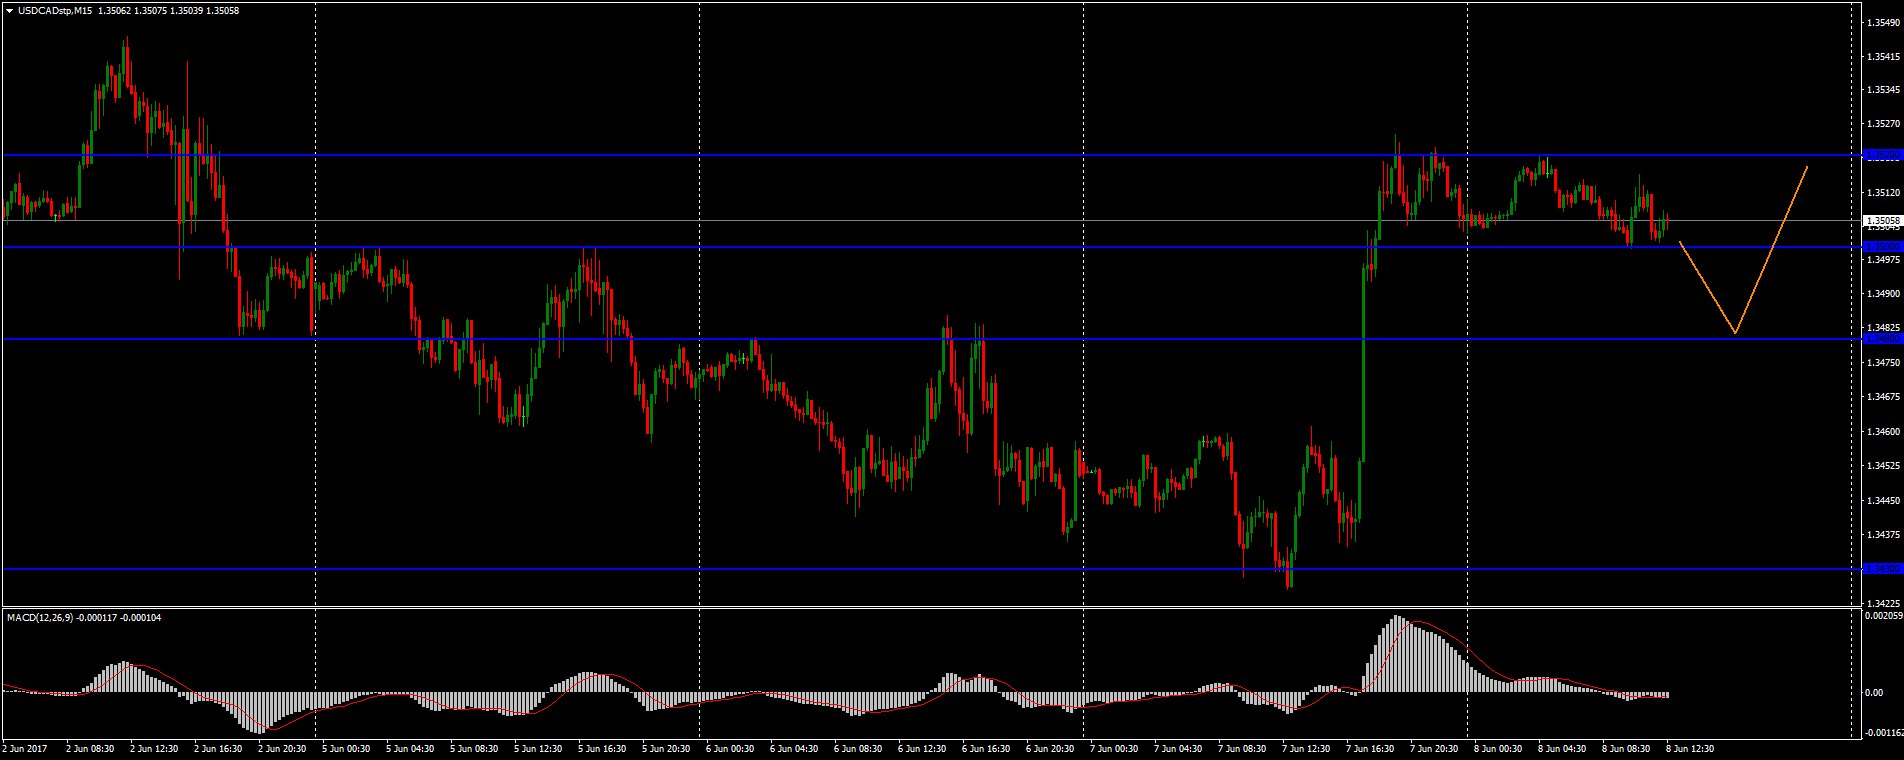1904x760 pixels.
Task: Click the 5 Jun 08:30 time label
Action: point(474,748)
